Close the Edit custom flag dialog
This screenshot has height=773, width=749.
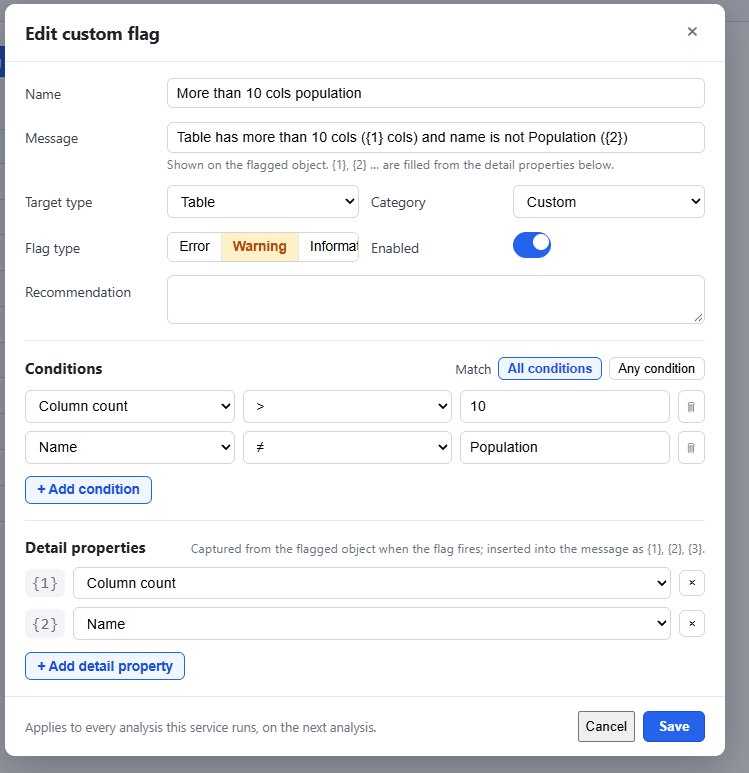tap(692, 32)
